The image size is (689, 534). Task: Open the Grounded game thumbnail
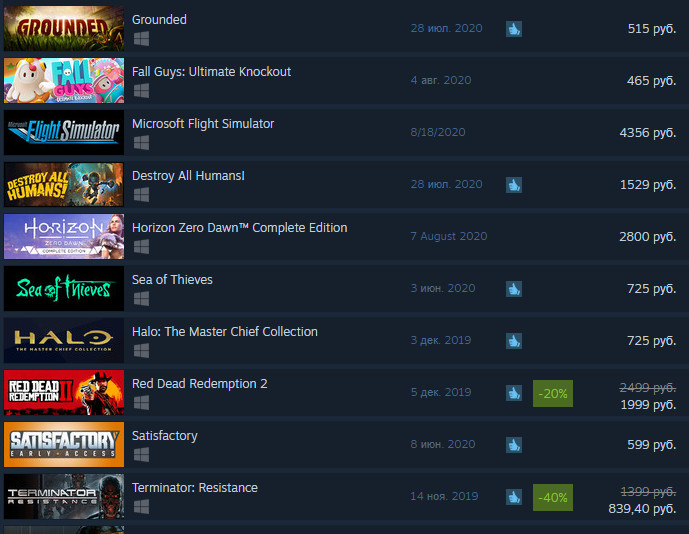[64, 29]
